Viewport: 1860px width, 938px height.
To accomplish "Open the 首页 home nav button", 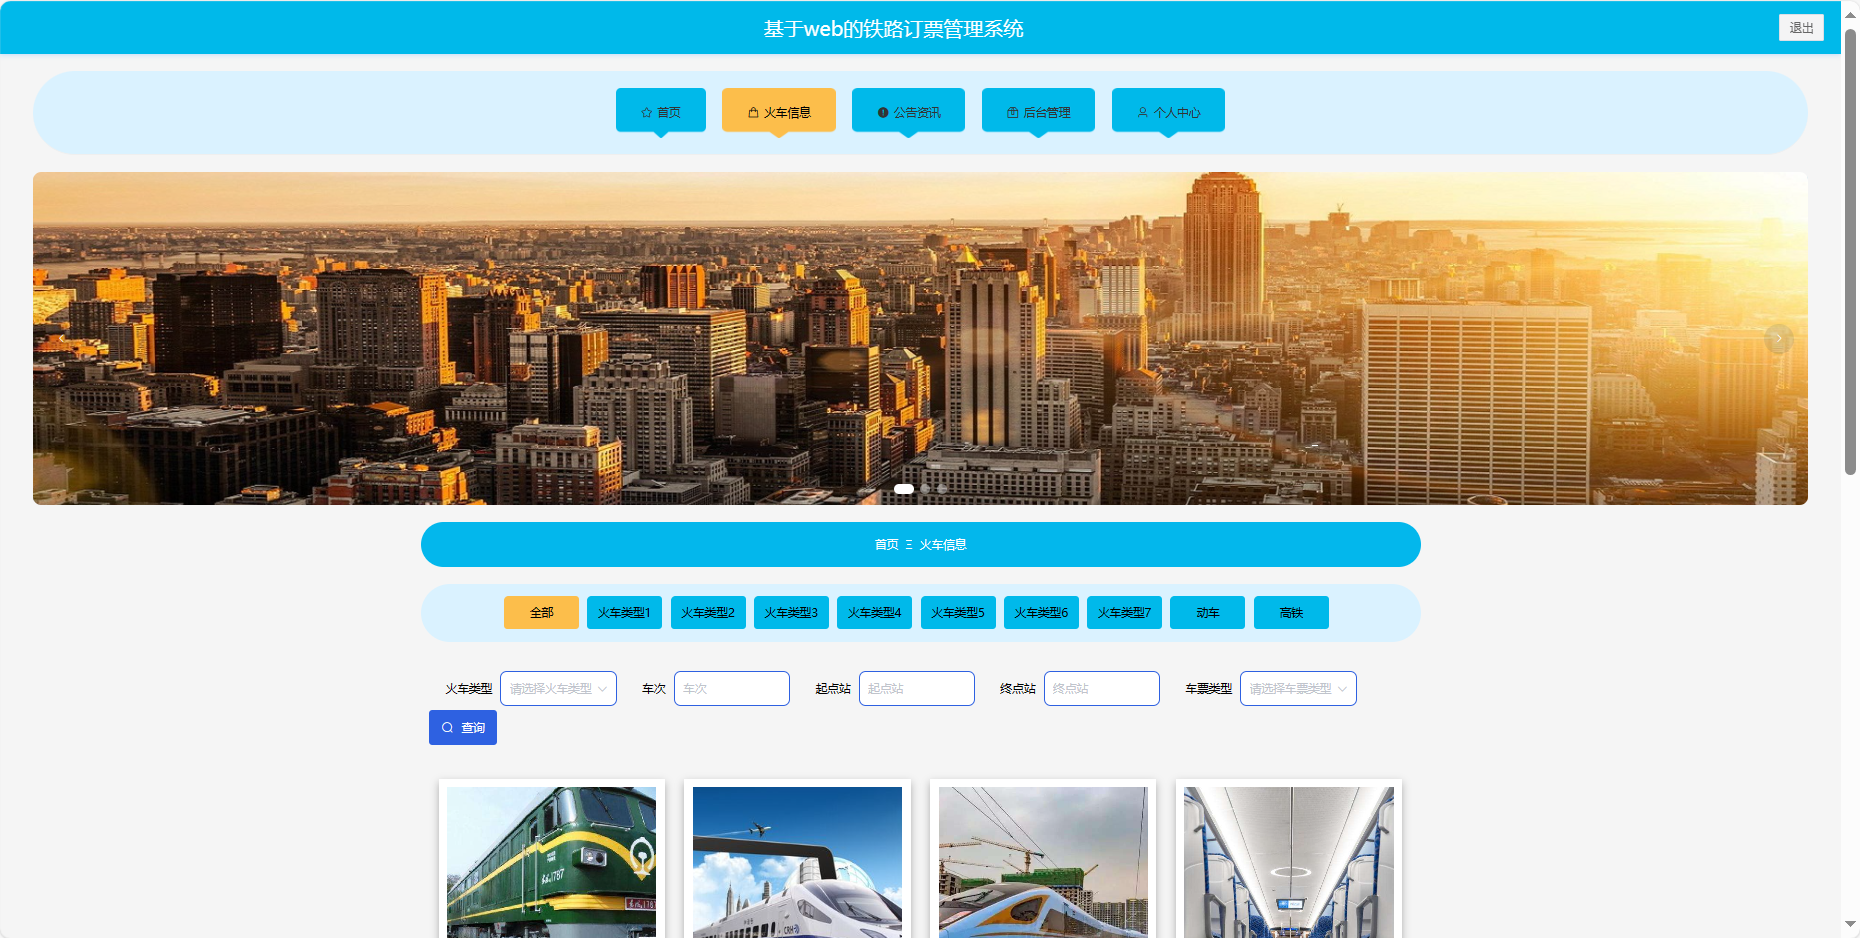I will [660, 110].
